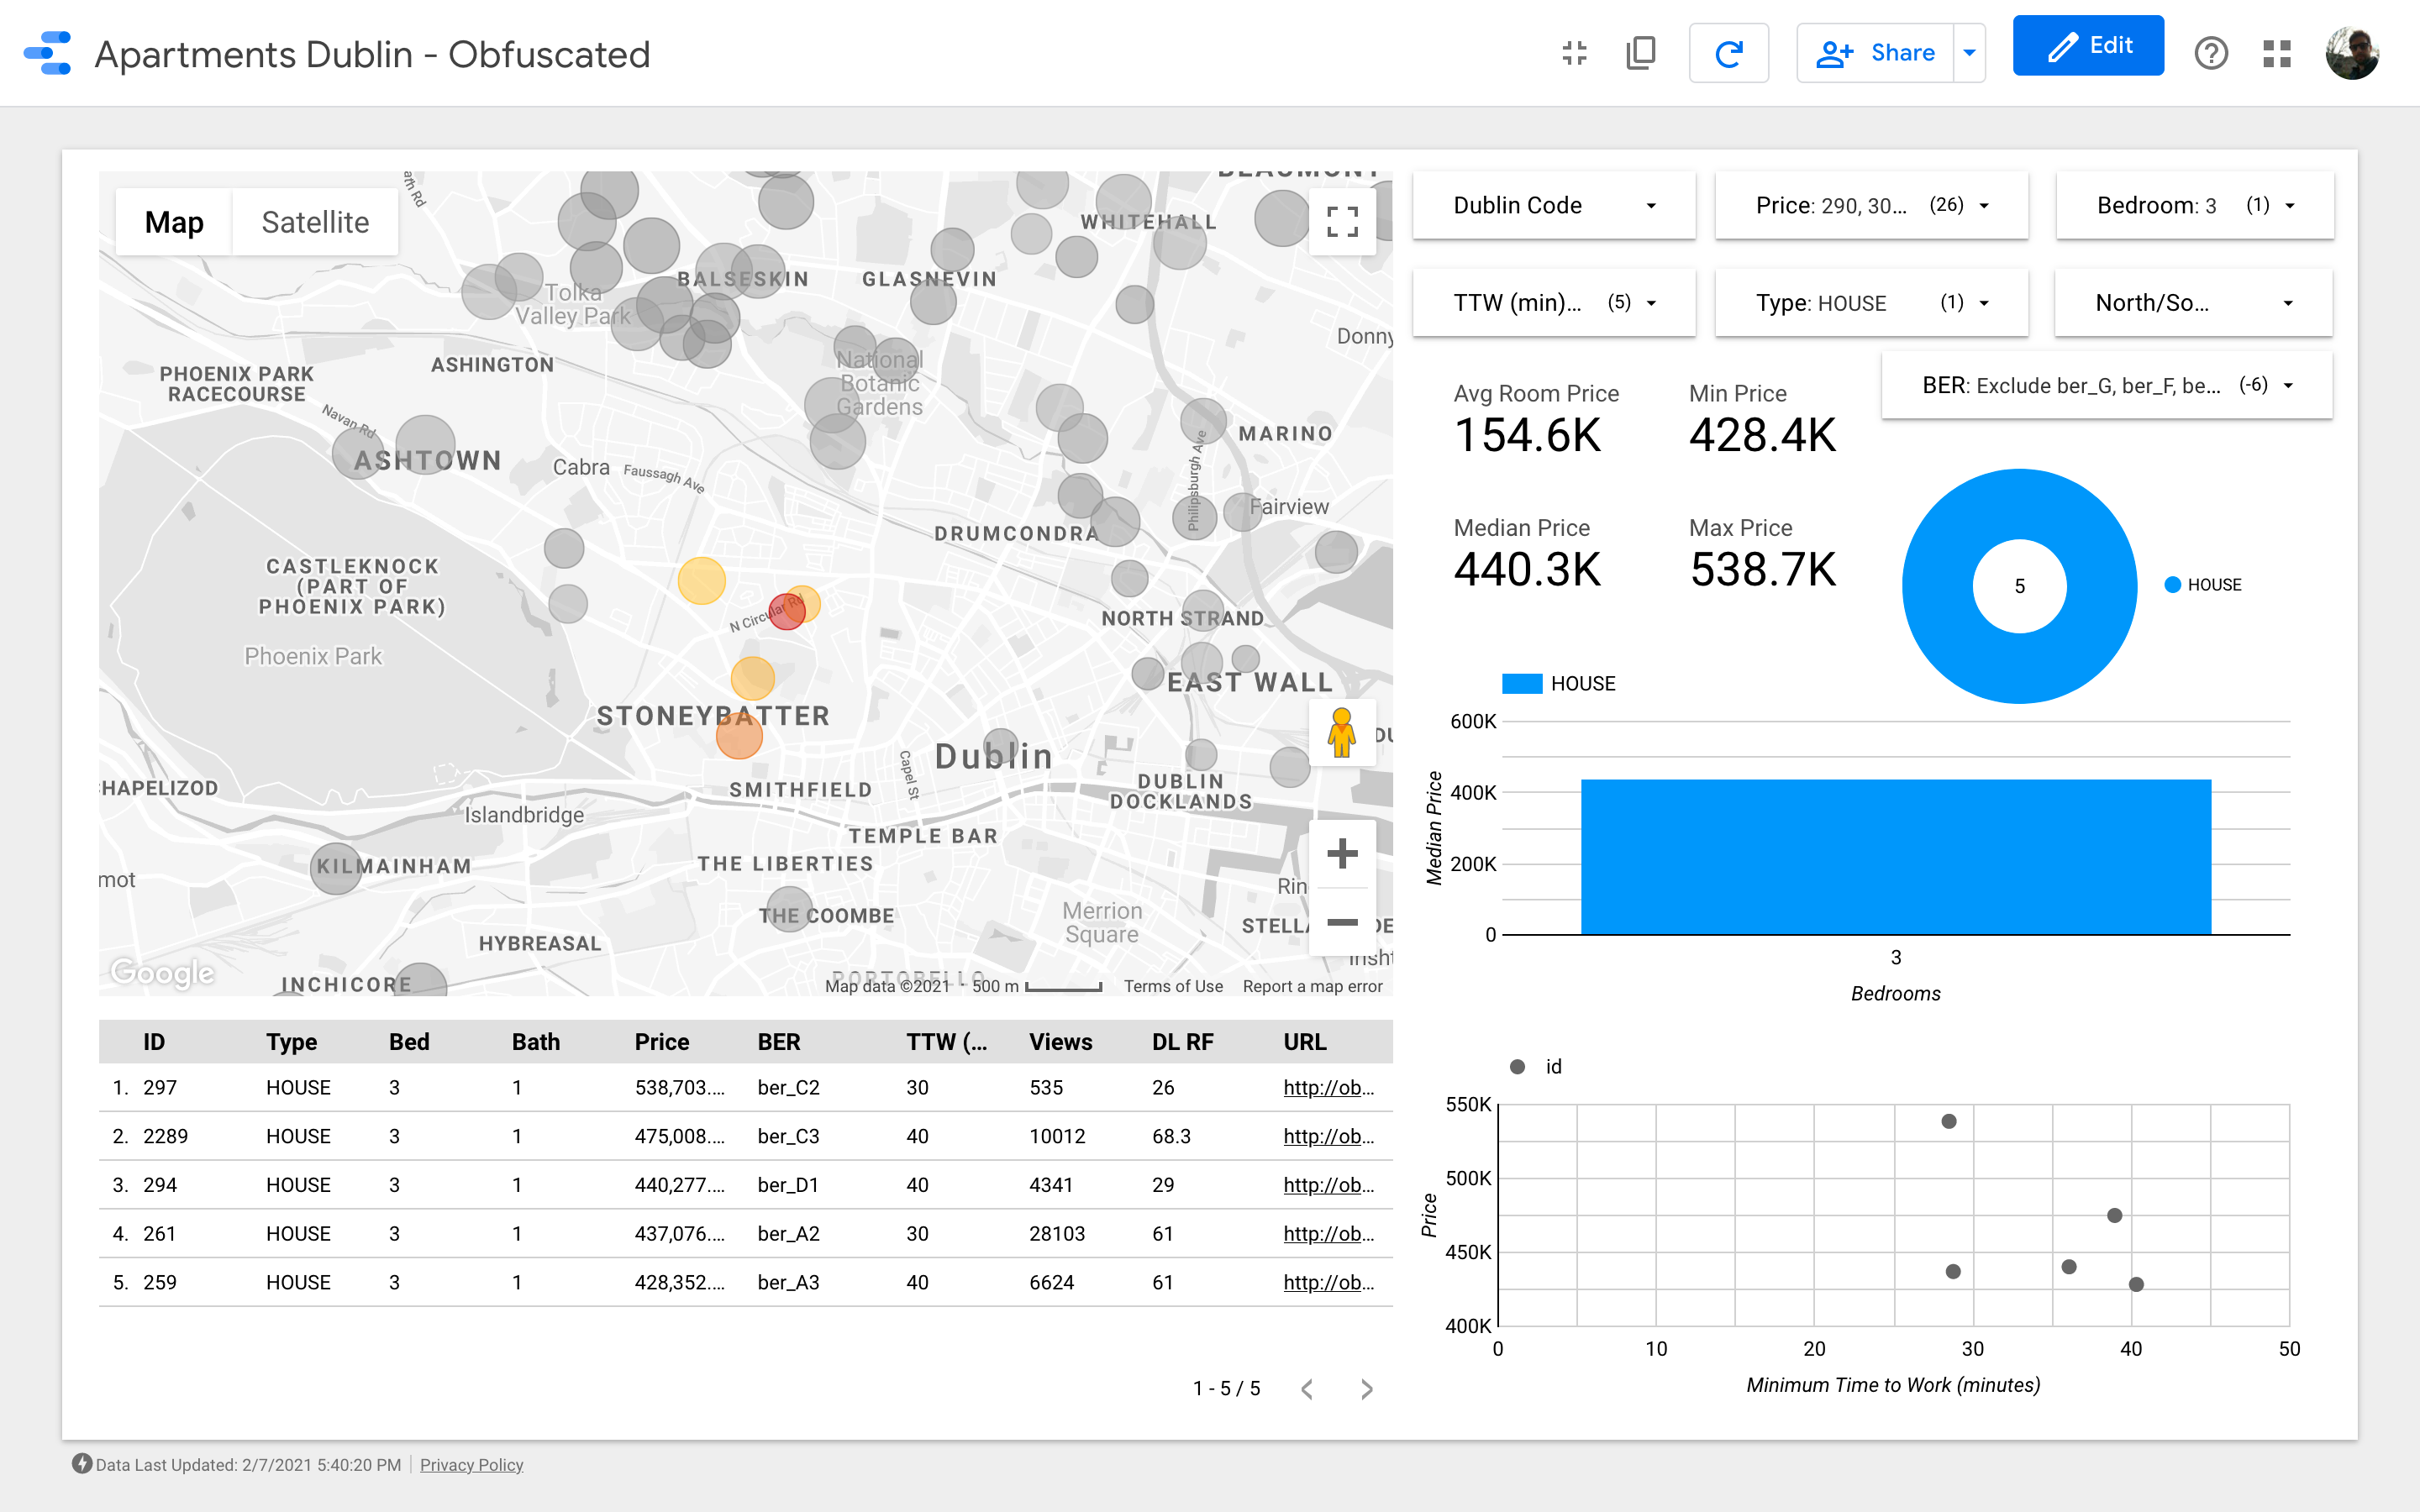Click the Edit button
The width and height of the screenshot is (2420, 1512).
2088,46
